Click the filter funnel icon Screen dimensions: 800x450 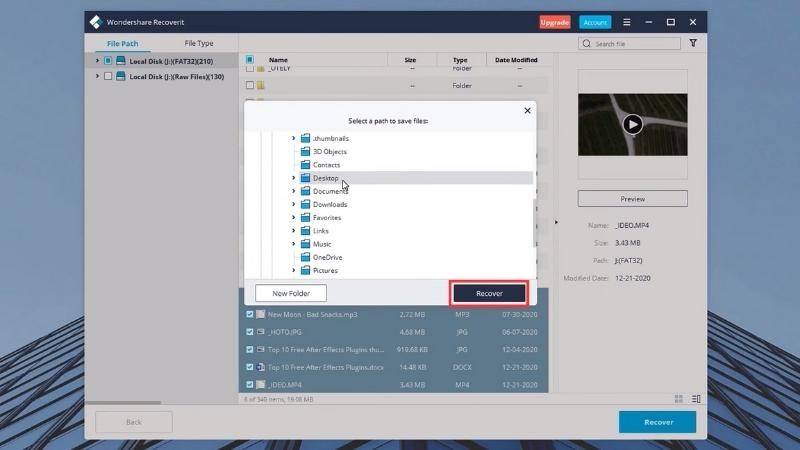click(x=693, y=44)
